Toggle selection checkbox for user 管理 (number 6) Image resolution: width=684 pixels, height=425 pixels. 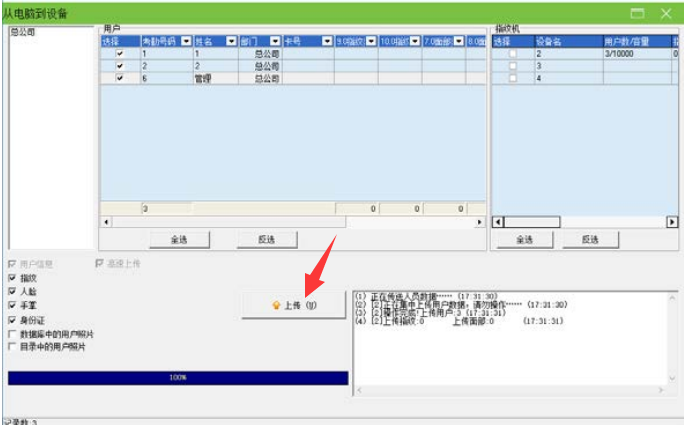click(x=120, y=78)
